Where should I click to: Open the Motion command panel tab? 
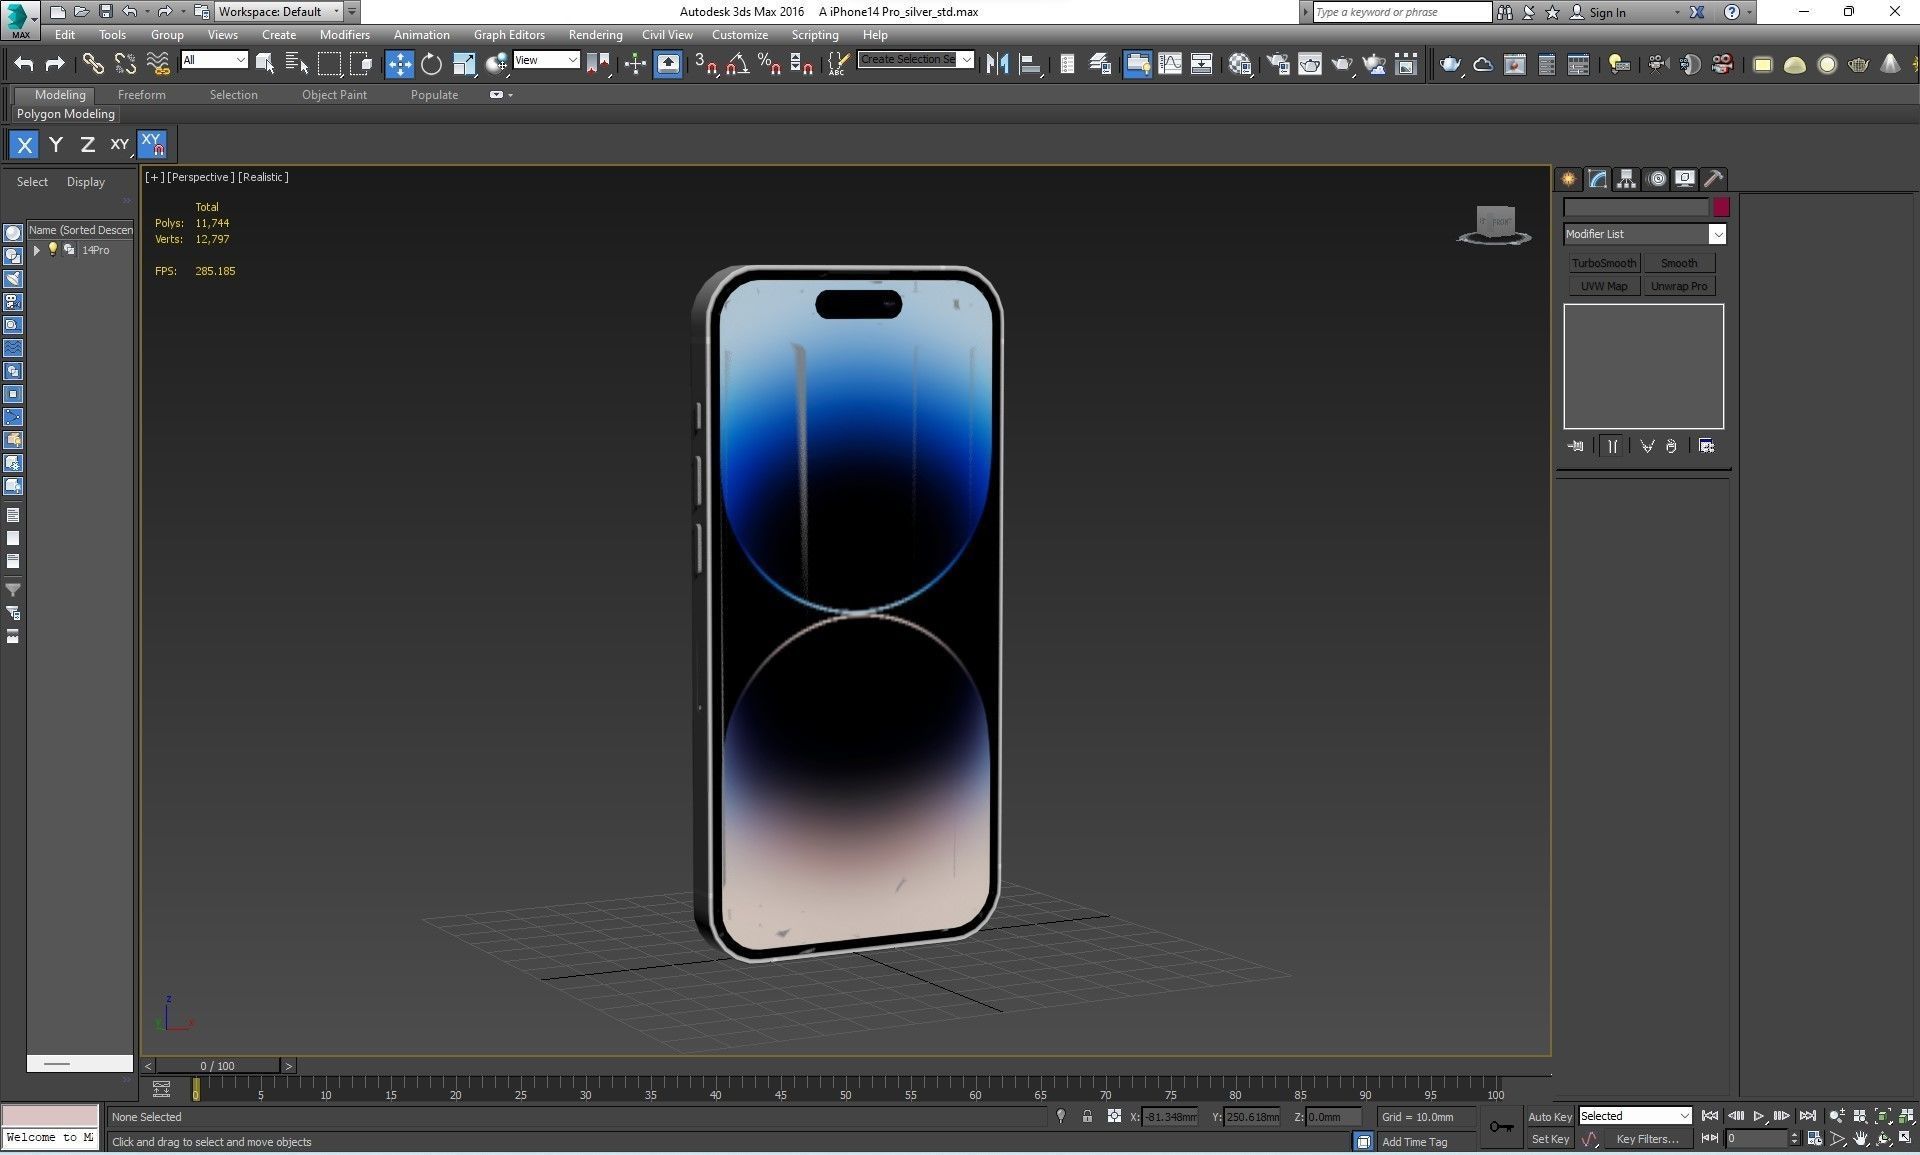1657,179
